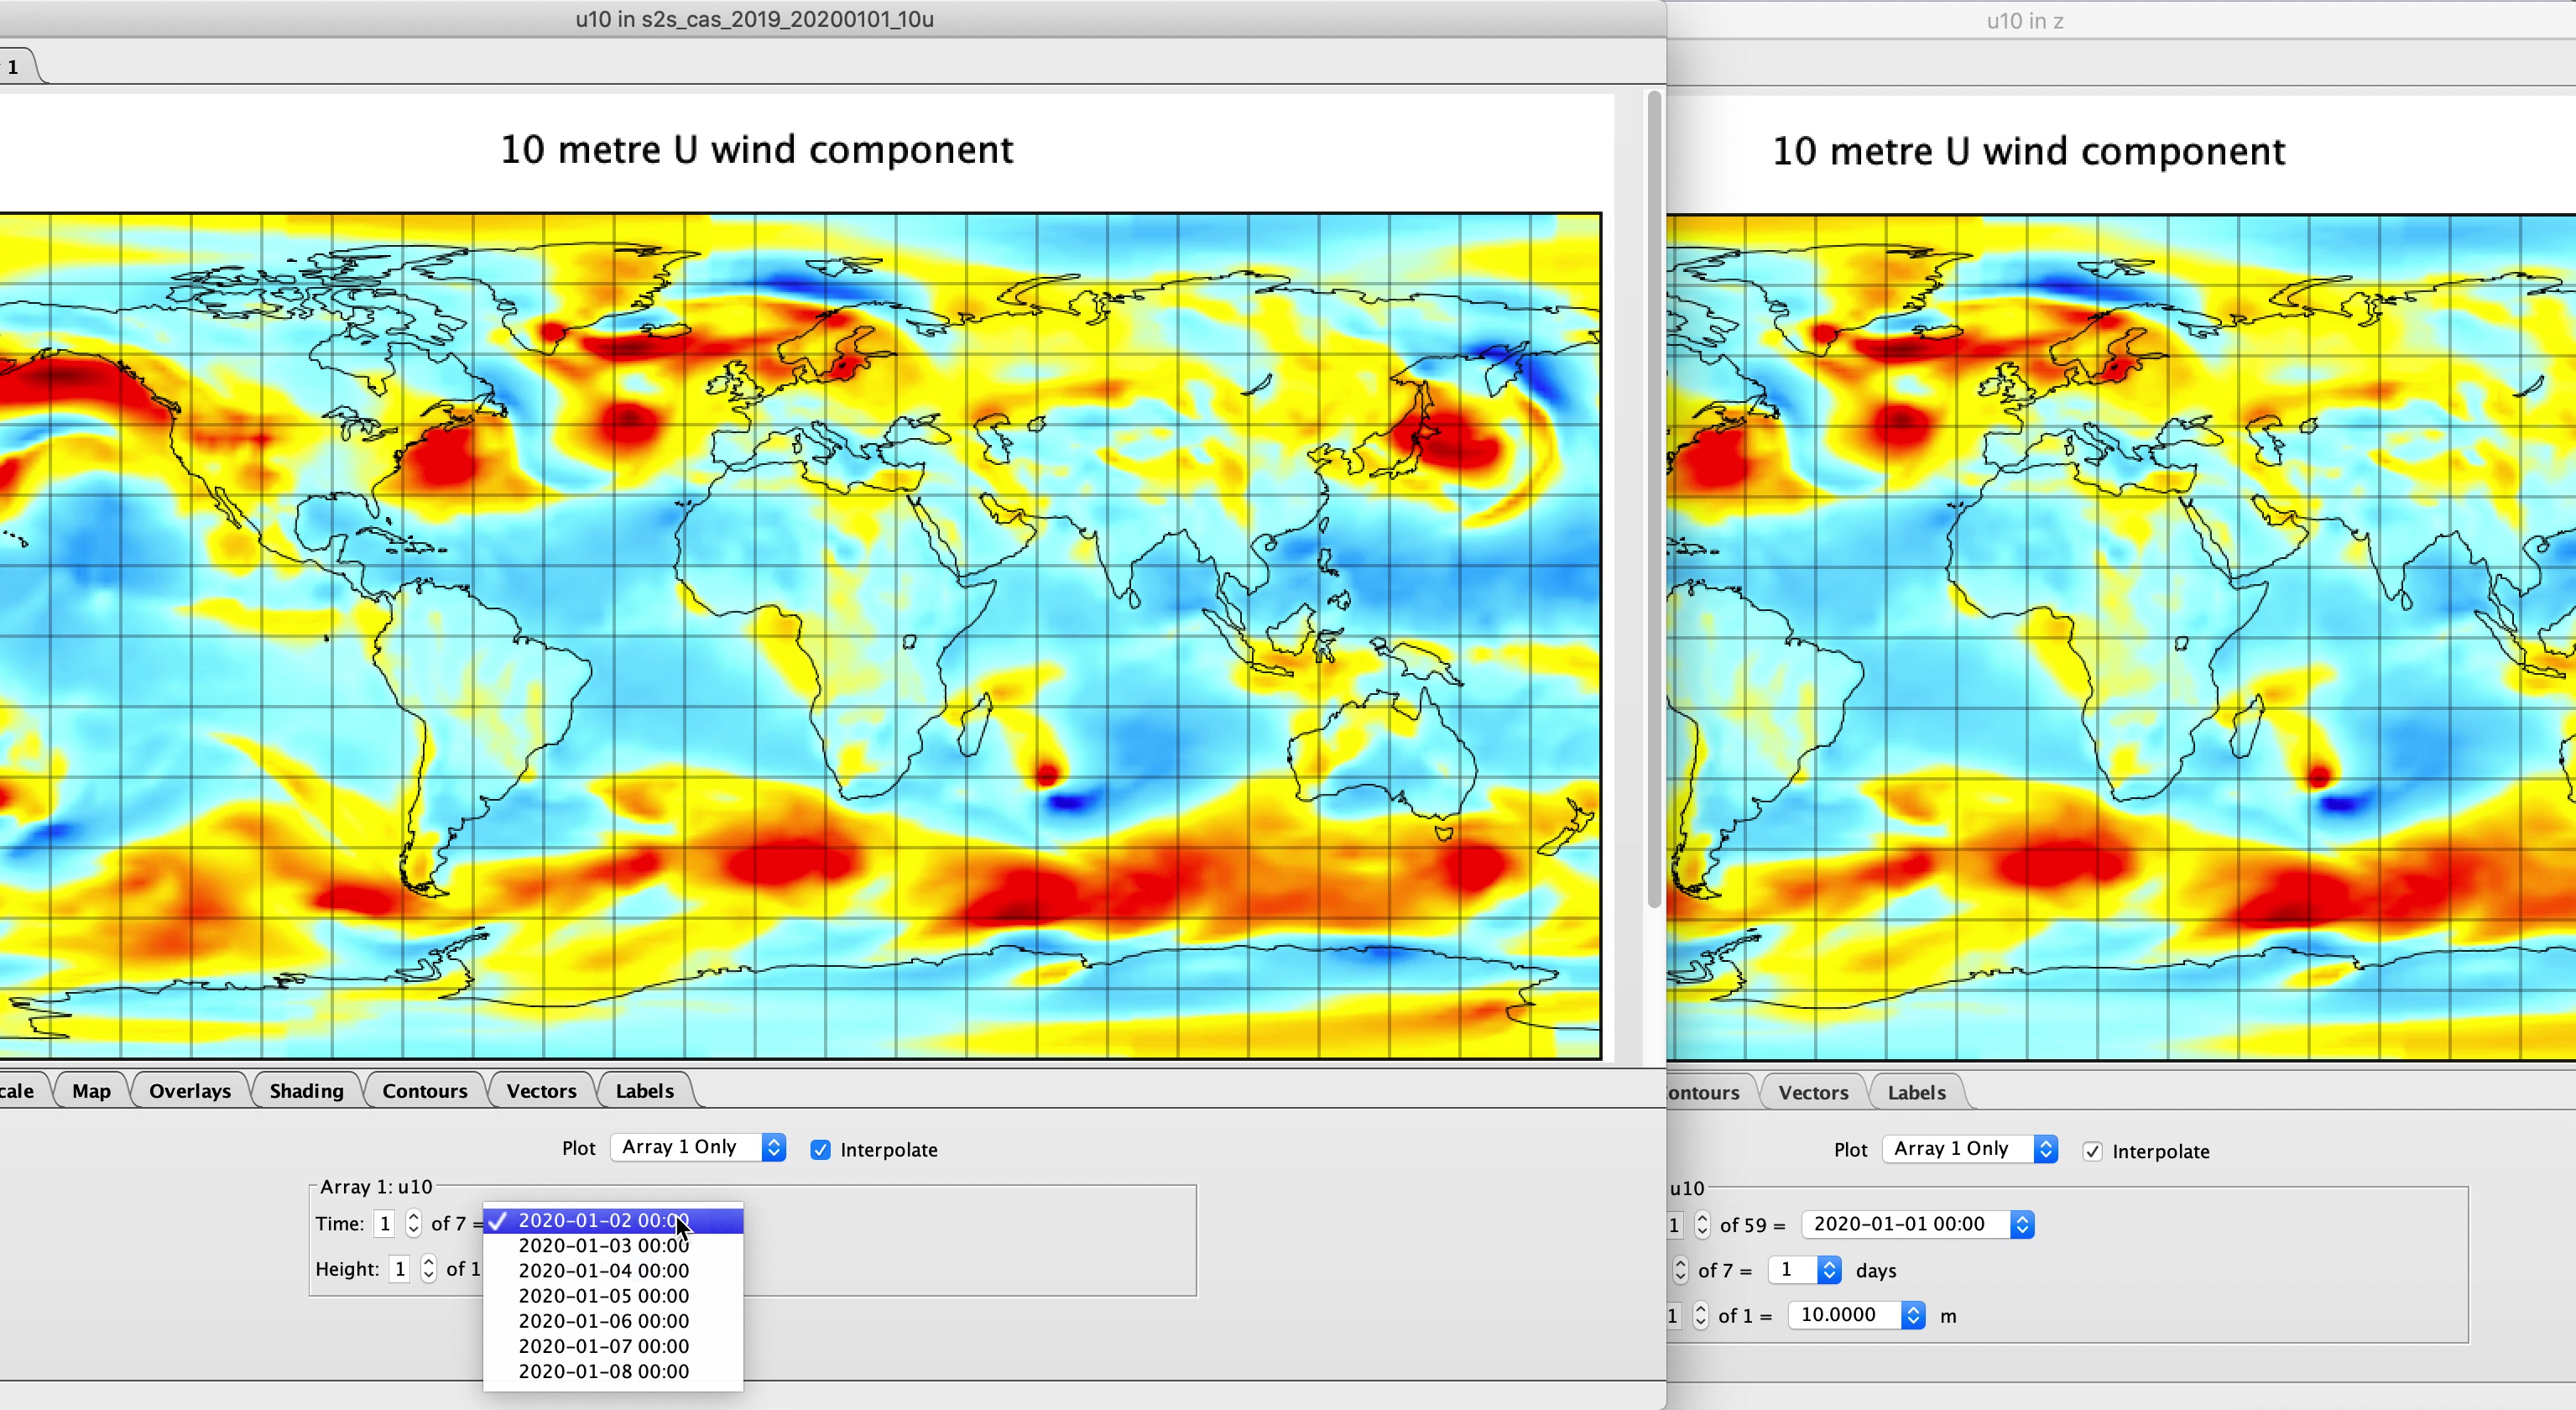Choose 2020-01-05 00:00 in the dropdown list
2576x1410 pixels.
coord(603,1296)
